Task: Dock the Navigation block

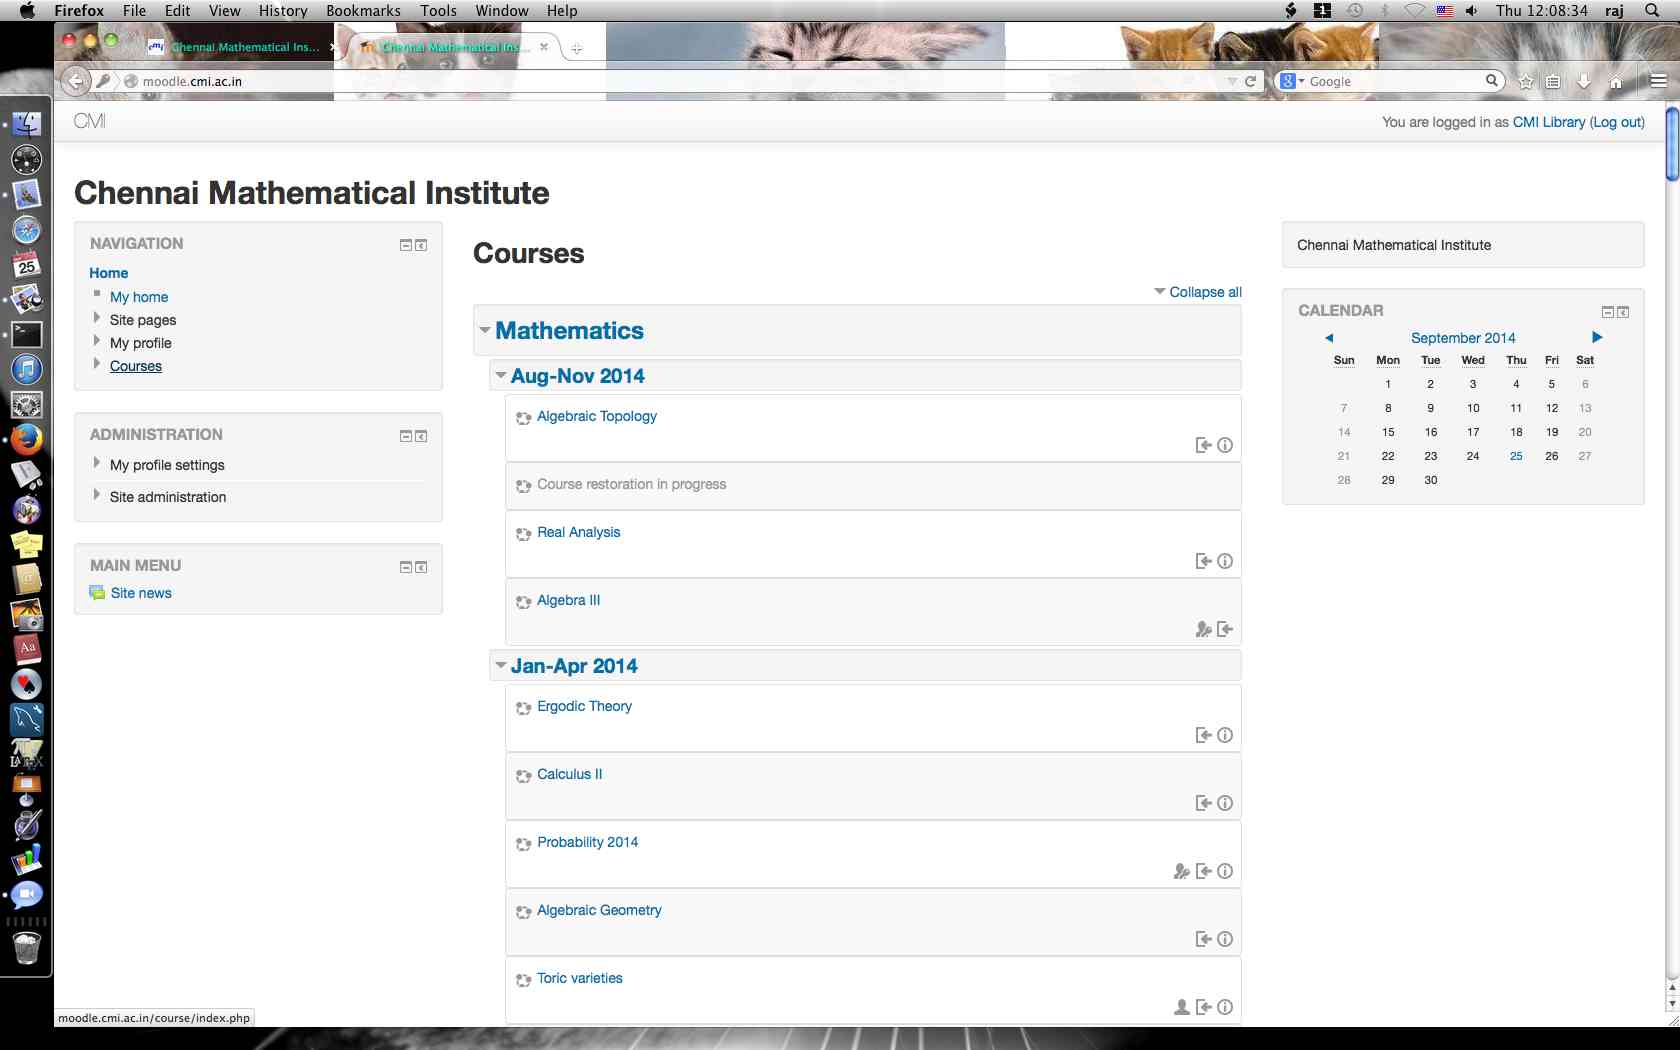Action: coord(421,245)
